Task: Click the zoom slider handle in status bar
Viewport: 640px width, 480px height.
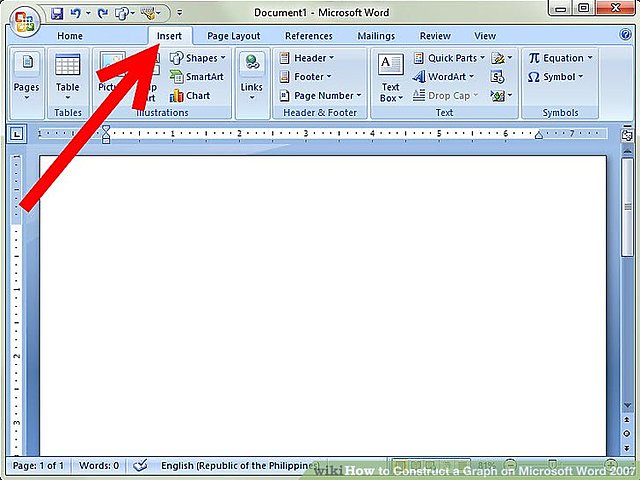Action: tap(552, 464)
